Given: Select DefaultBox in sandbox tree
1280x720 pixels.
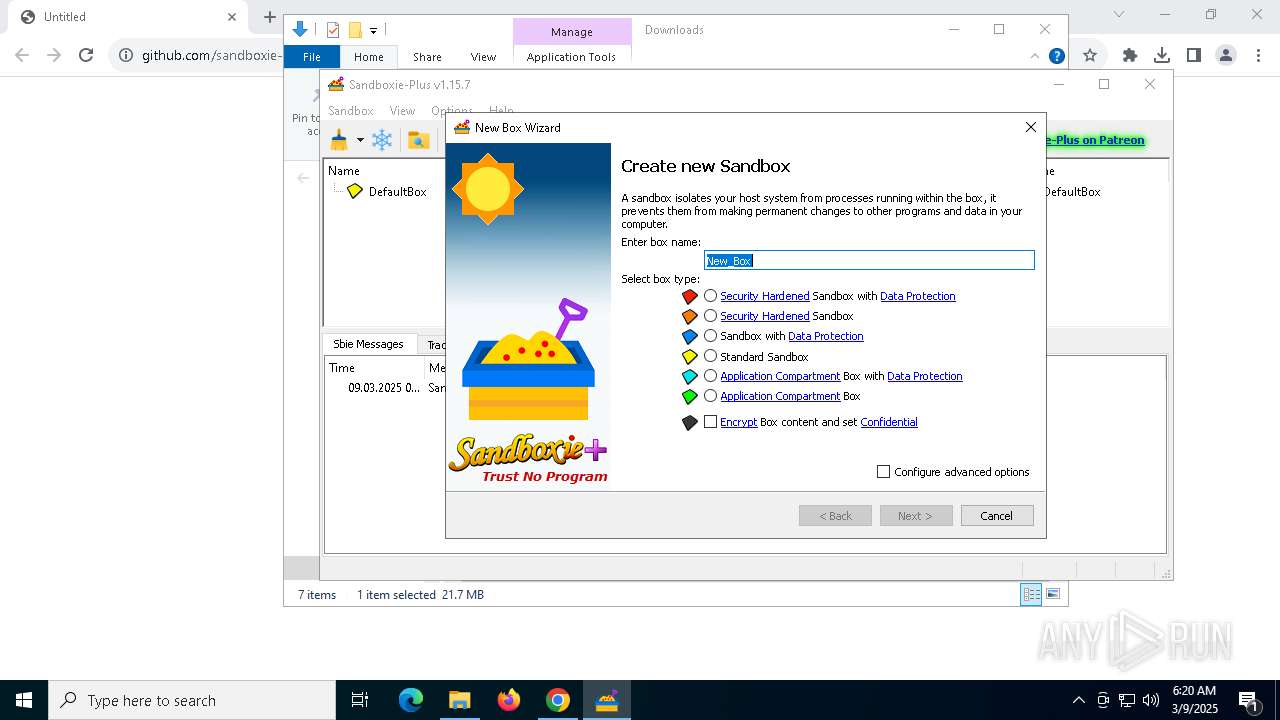Looking at the screenshot, I should point(397,191).
